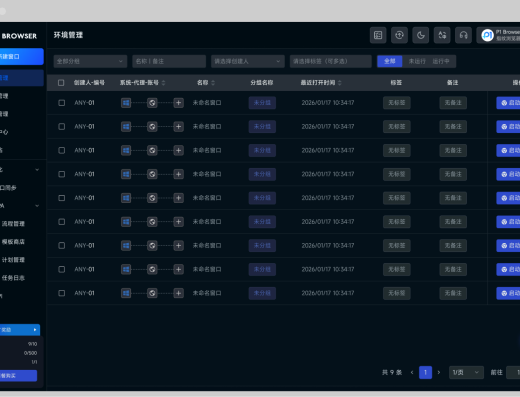The image size is (520, 397).
Task: Go to previous page arrow in pagination
Action: pyautogui.click(x=412, y=372)
